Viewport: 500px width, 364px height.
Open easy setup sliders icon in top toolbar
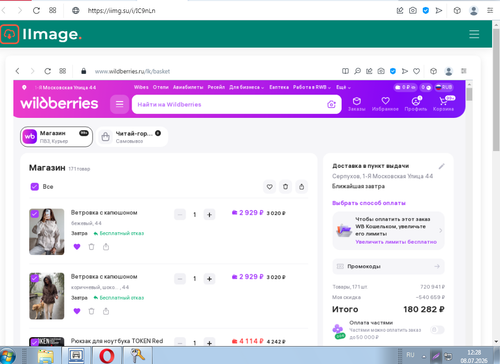point(490,11)
